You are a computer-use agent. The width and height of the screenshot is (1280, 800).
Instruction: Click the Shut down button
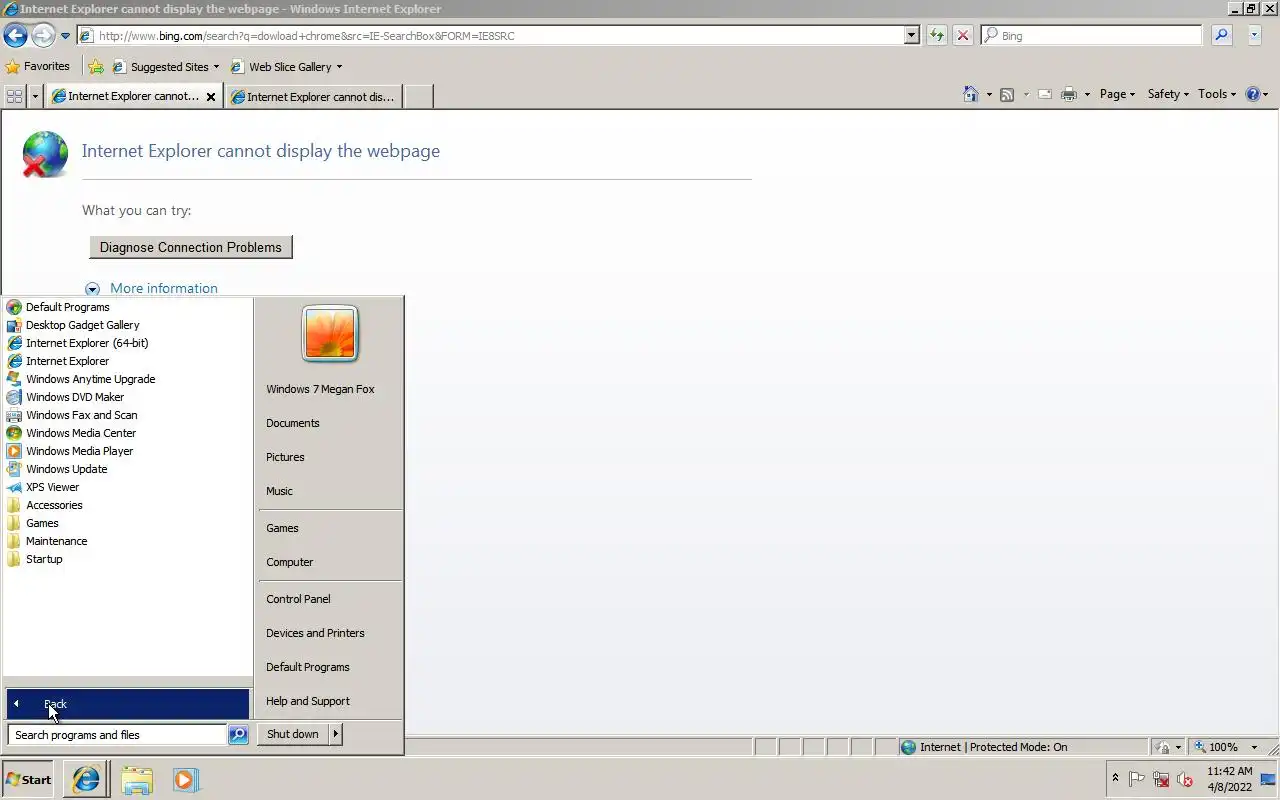click(x=293, y=734)
